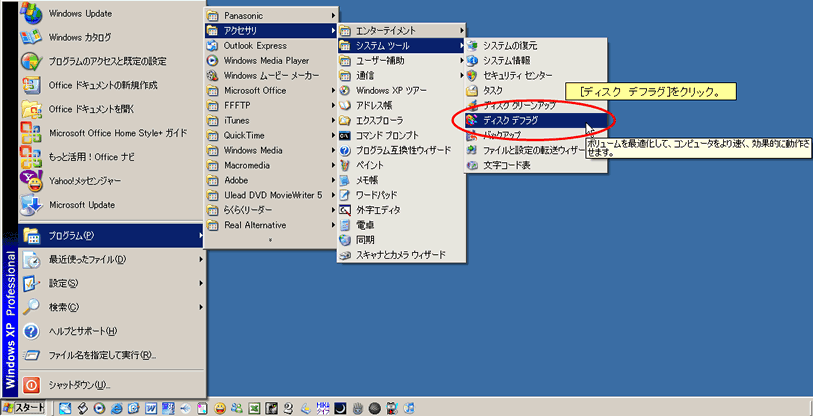Open ヘルプとサポート(H)
The width and height of the screenshot is (813, 416).
point(111,331)
